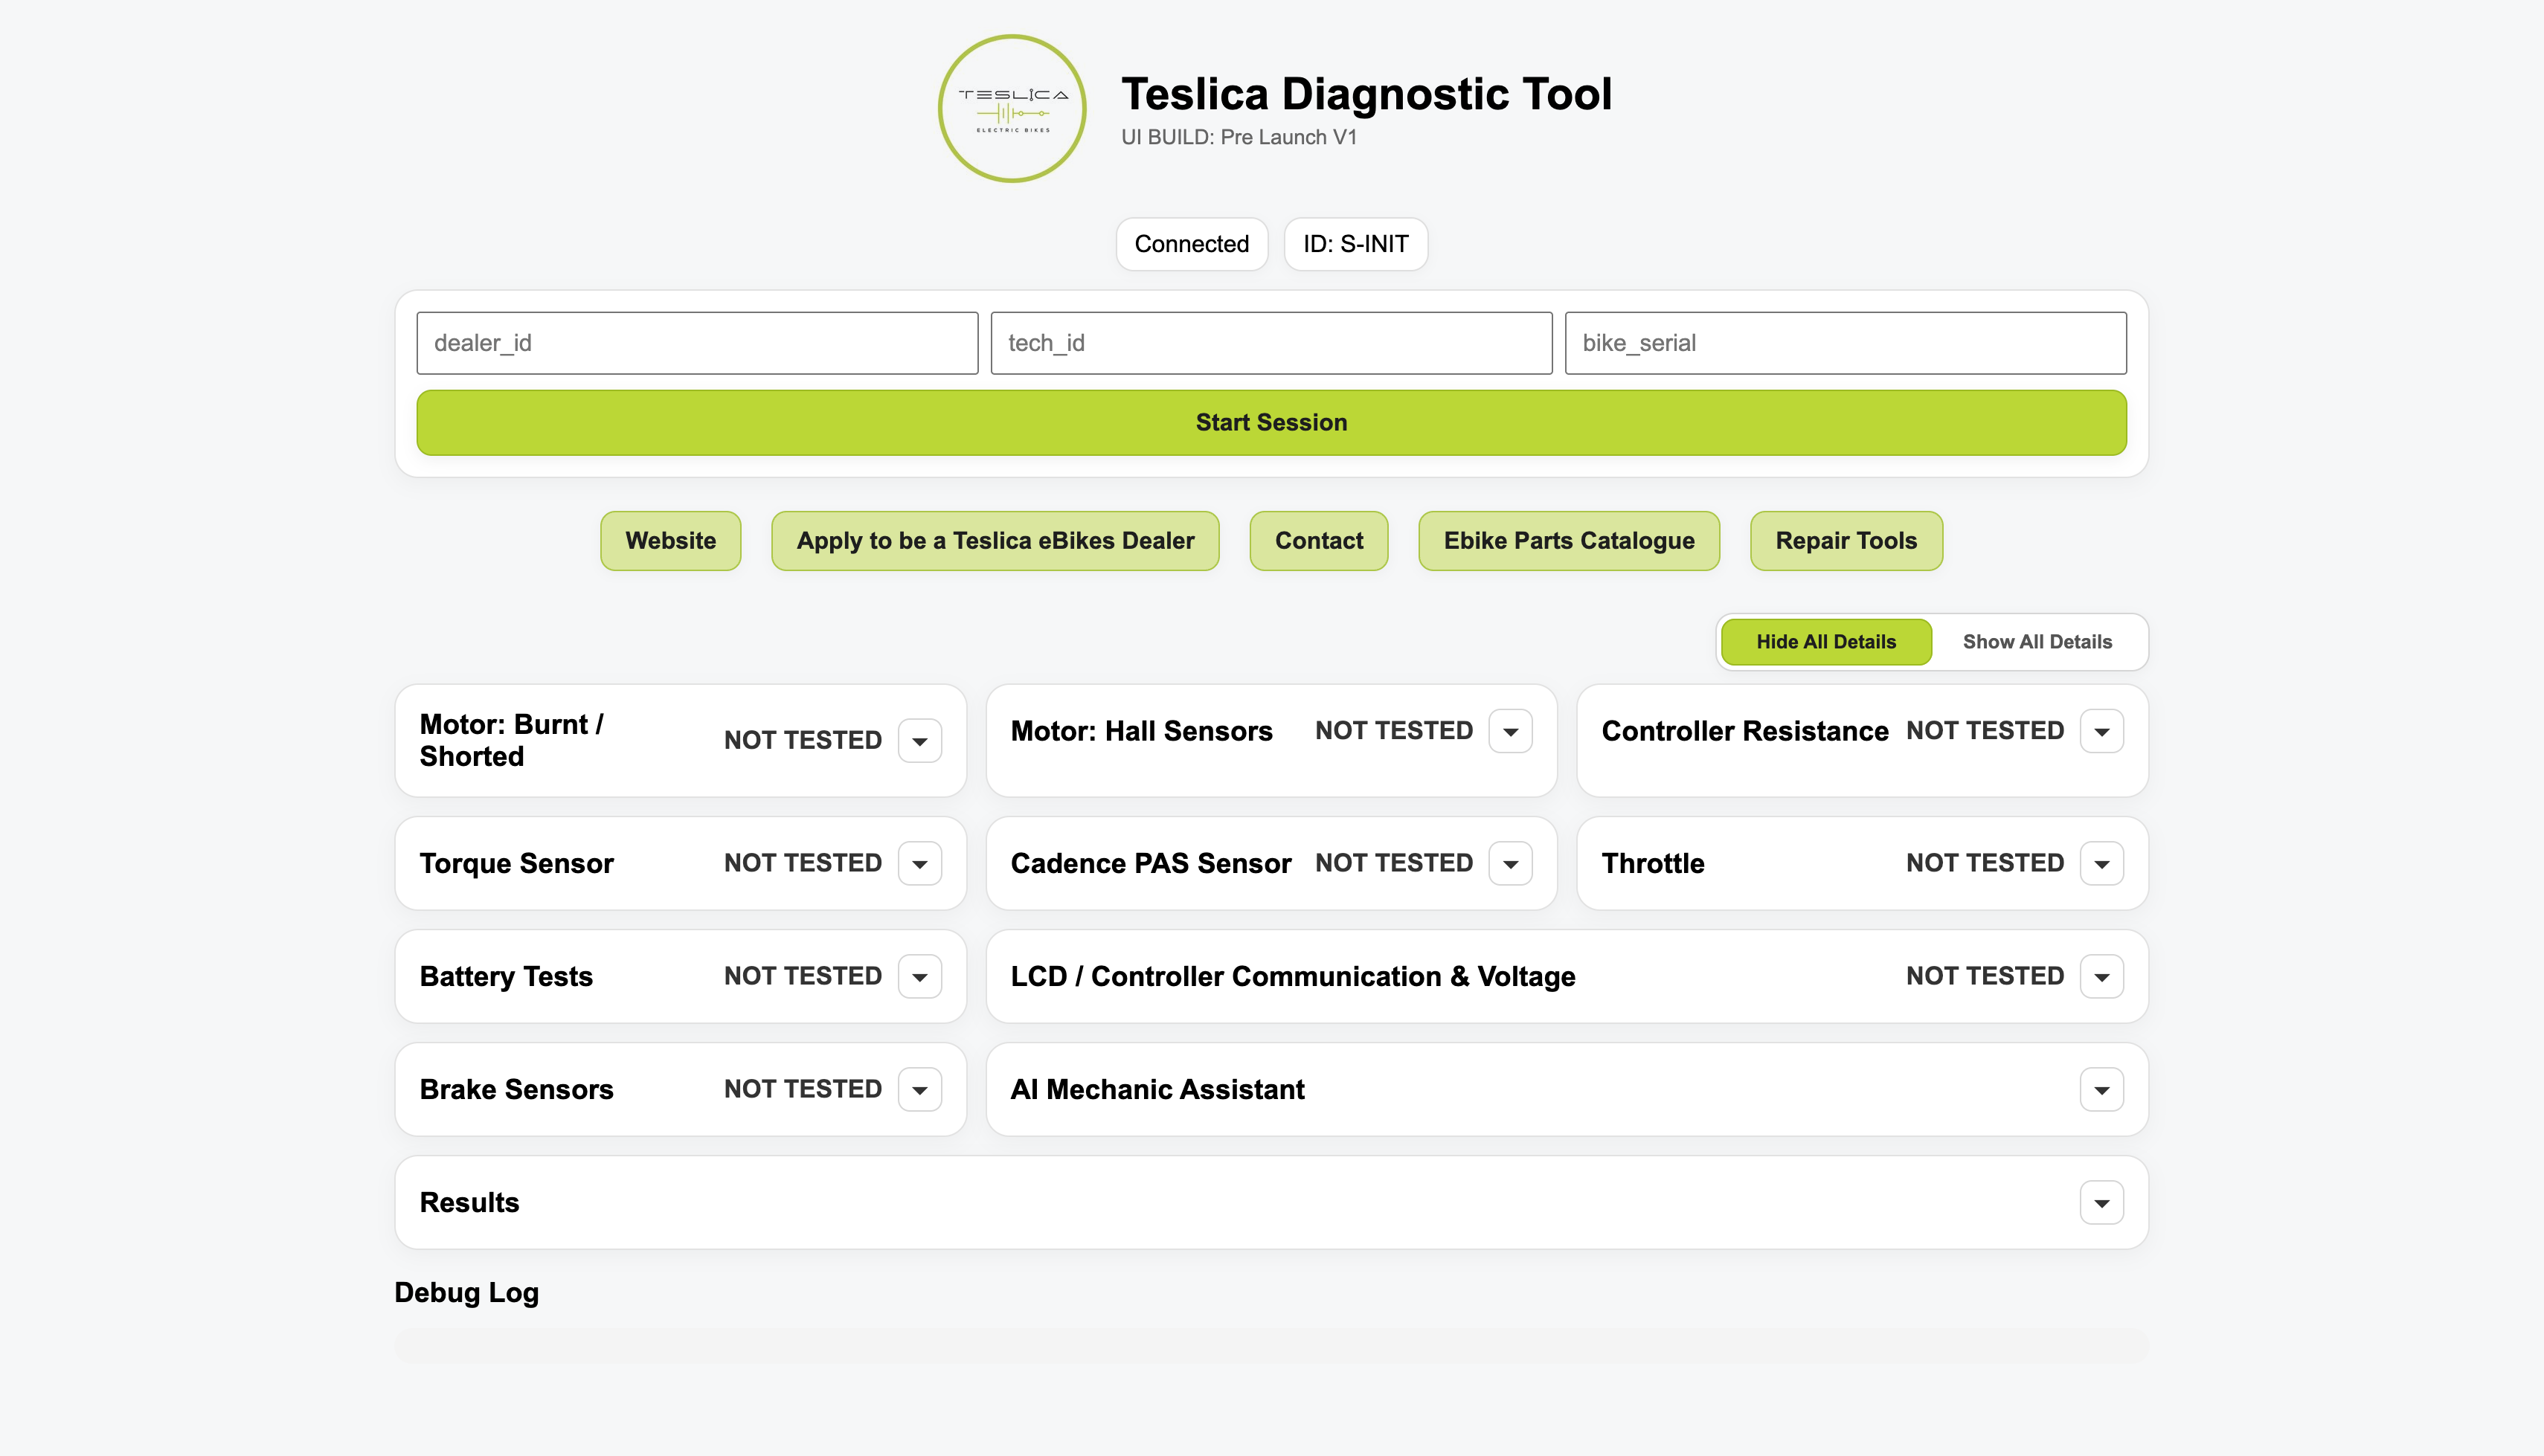2544x1456 pixels.
Task: Click NOT TESTED status on Cadence PAS Sensor
Action: click(x=1394, y=863)
